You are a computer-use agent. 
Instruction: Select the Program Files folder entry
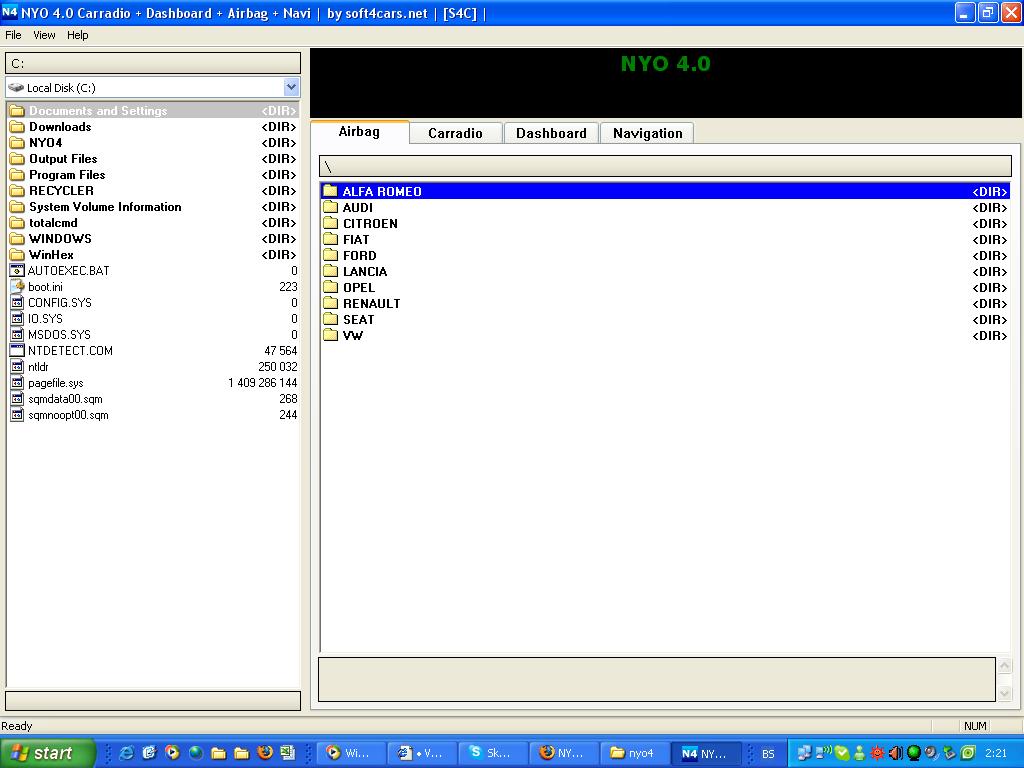pyautogui.click(x=67, y=175)
